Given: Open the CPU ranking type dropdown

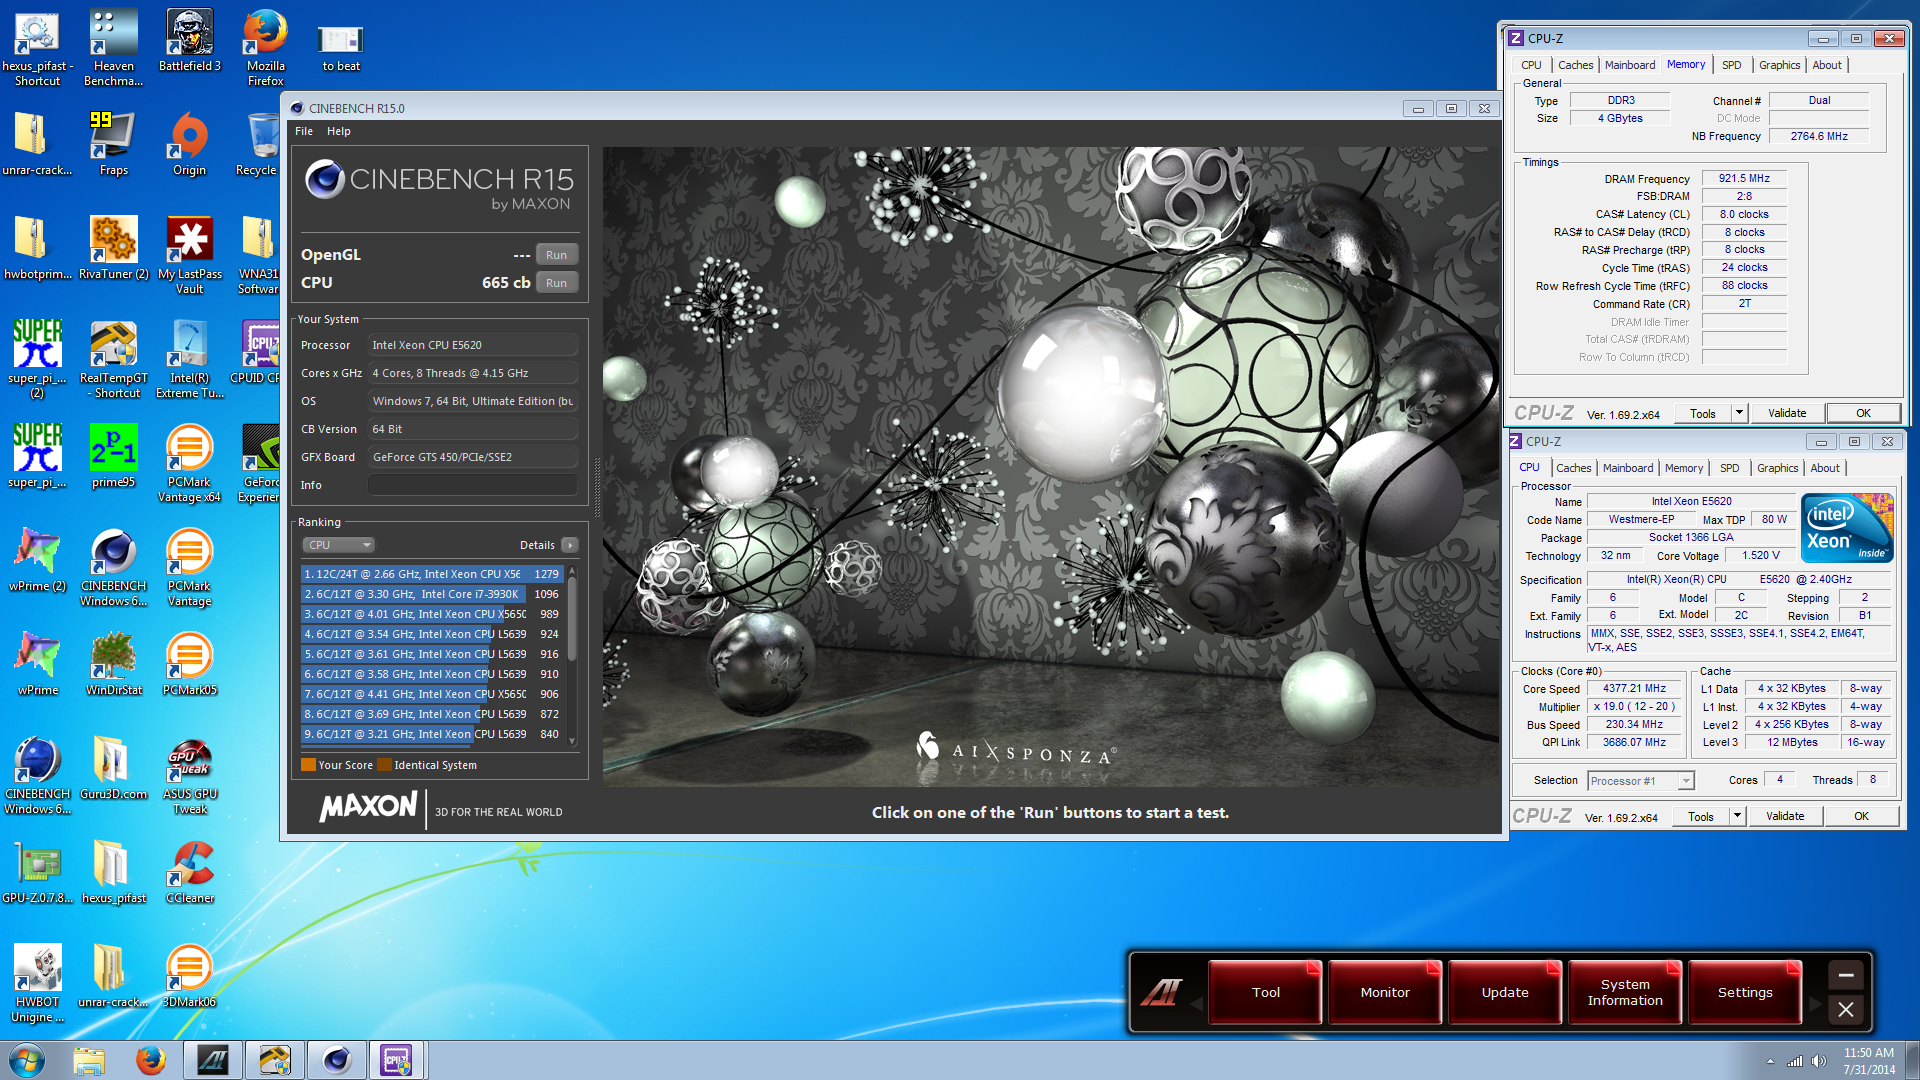Looking at the screenshot, I should (x=338, y=545).
